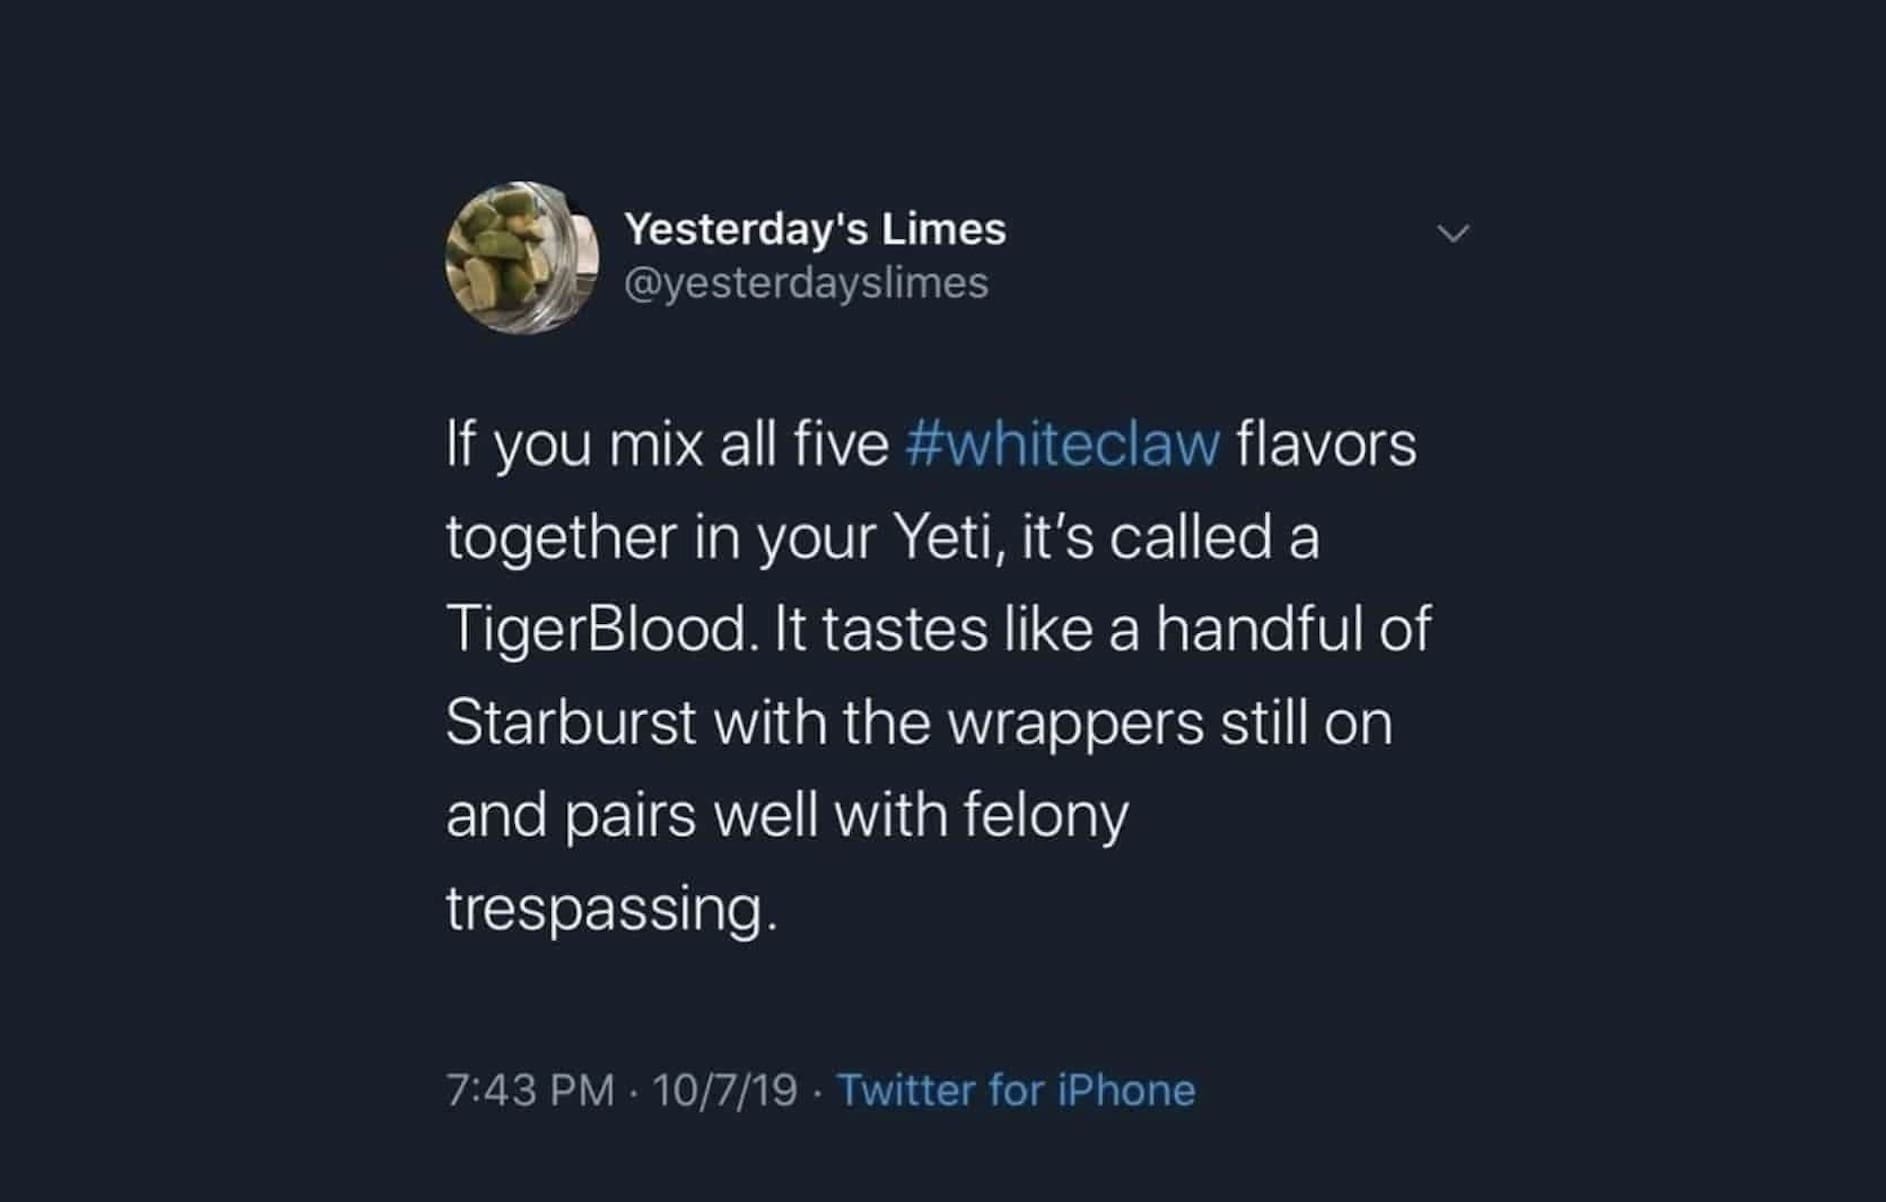The height and width of the screenshot is (1202, 1886).
Task: Click the 10/7/19 tweet date
Action: click(x=725, y=1090)
